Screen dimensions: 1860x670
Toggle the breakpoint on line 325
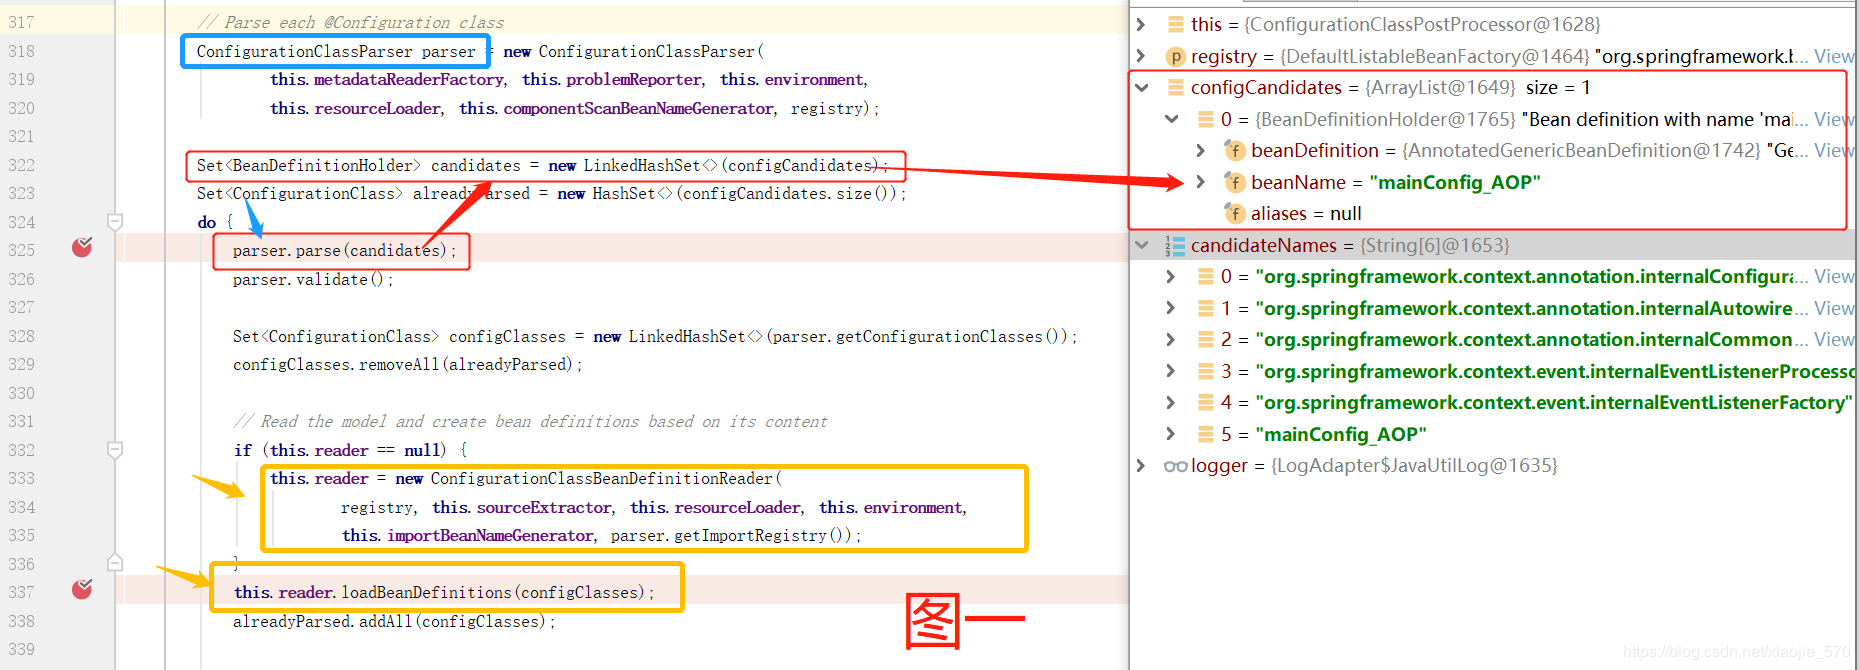[82, 247]
